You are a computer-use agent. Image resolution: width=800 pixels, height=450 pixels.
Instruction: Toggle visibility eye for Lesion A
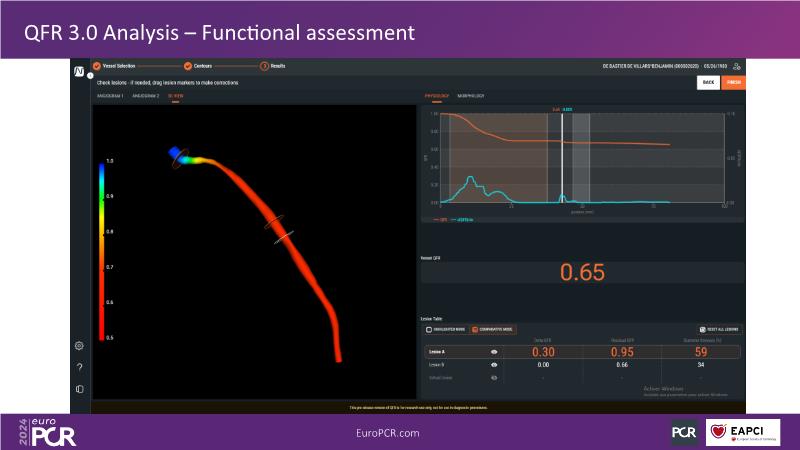pyautogui.click(x=493, y=352)
